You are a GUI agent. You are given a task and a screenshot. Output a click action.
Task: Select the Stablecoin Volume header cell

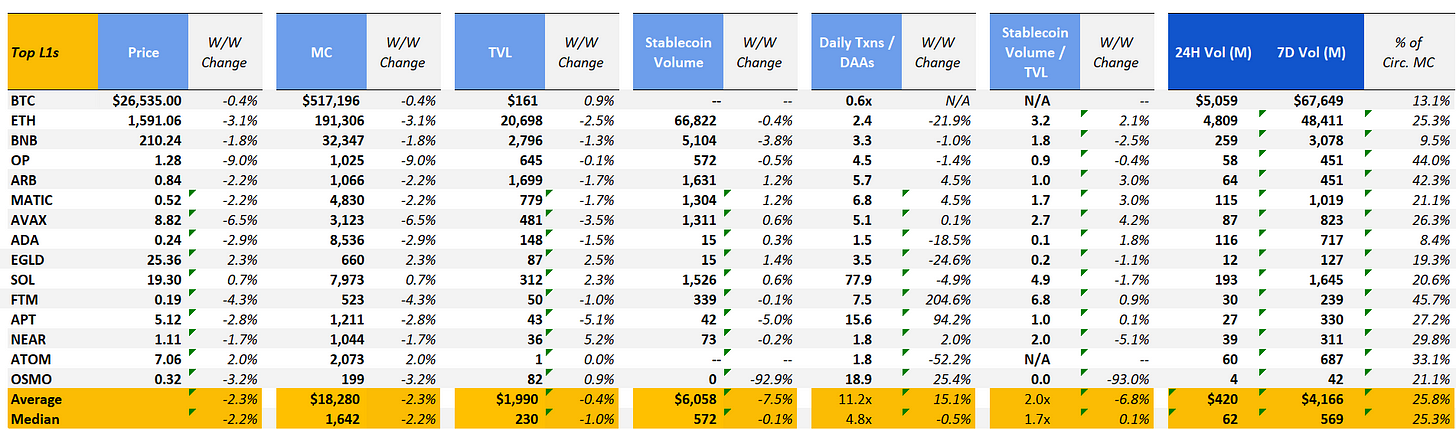click(678, 53)
